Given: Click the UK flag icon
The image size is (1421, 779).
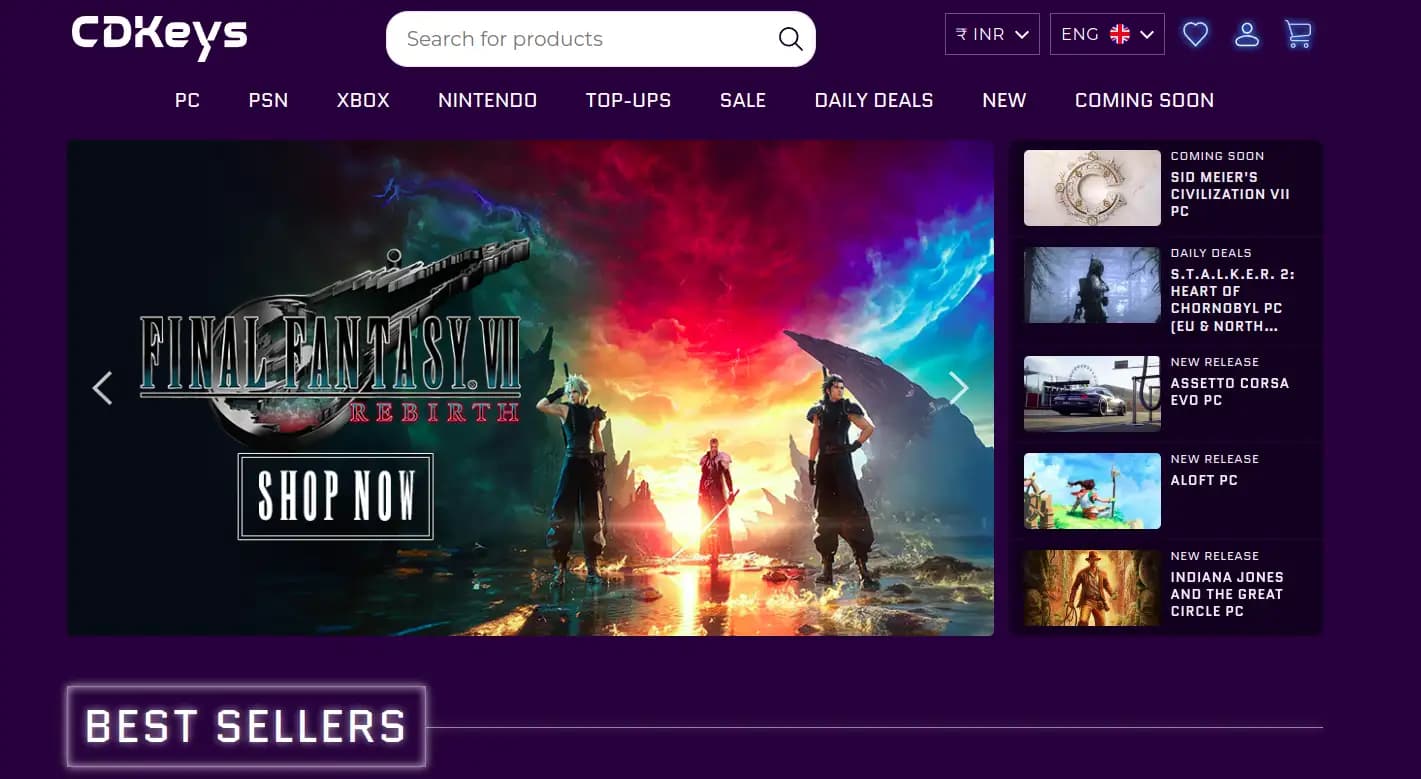Looking at the screenshot, I should click(1120, 34).
